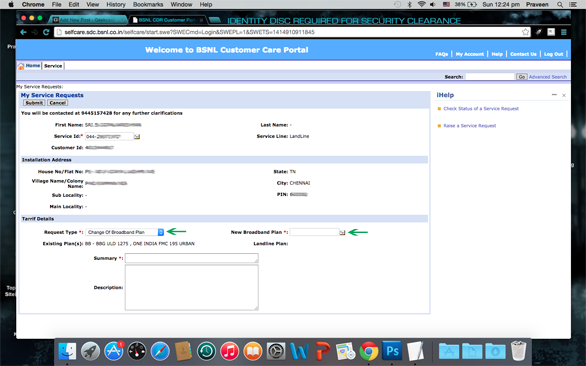Open Safari from the dock
586x366 pixels.
[x=160, y=351]
